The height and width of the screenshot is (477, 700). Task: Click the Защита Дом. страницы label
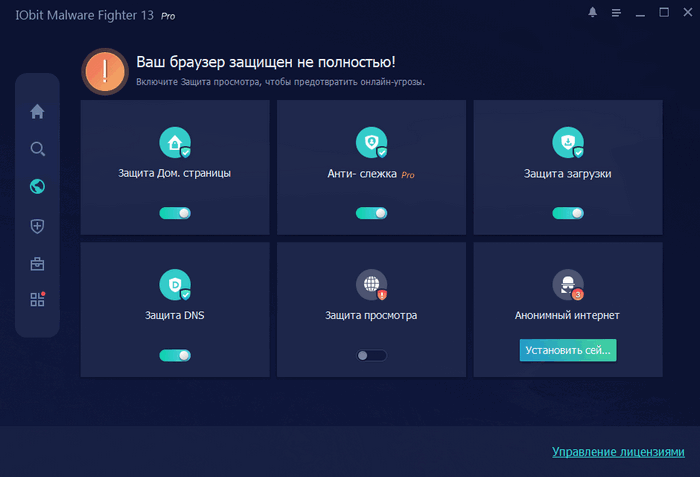(175, 173)
